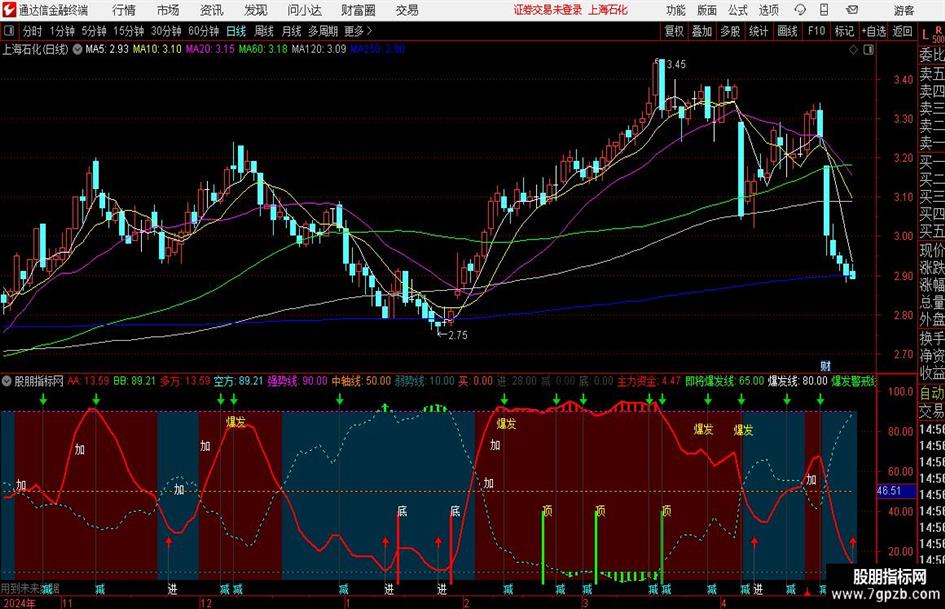Click the 2024年 date axis label
945x609 pixels.
pos(19,603)
